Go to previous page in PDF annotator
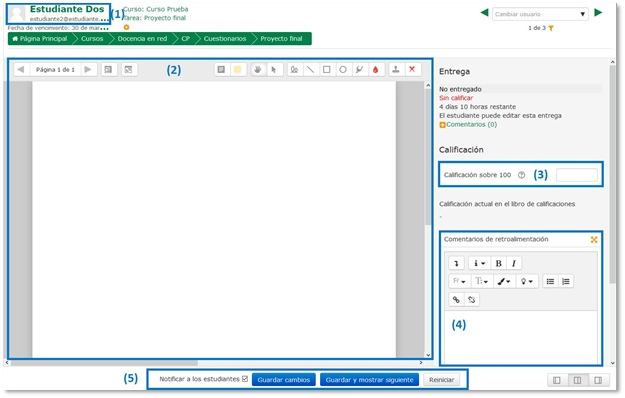This screenshot has height=398, width=625. tap(21, 70)
